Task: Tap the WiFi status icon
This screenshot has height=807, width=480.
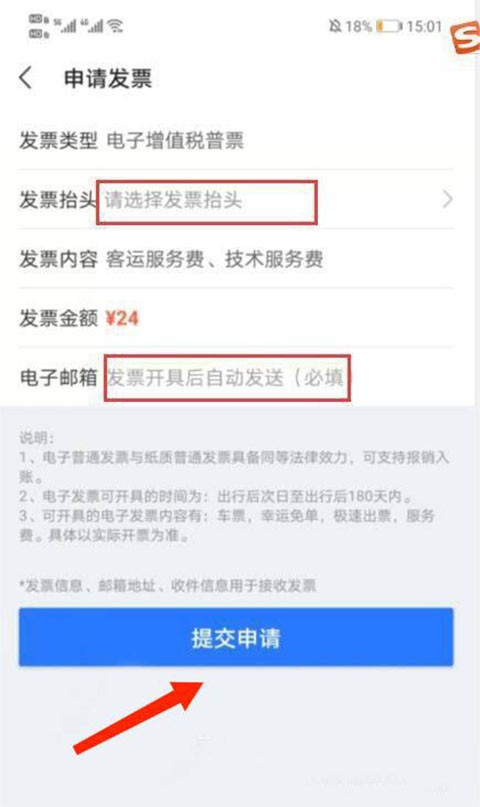Action: tap(115, 25)
